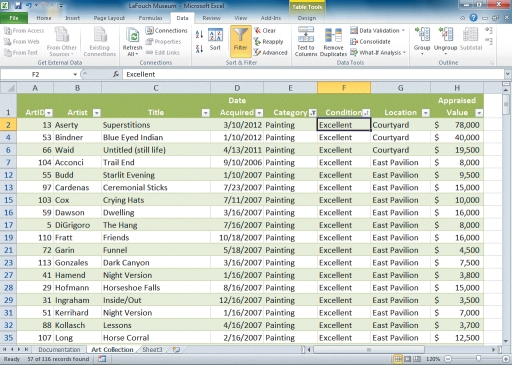Screen dimensions: 512x365
Task: Sort A to Z ascending icon
Action: pos(199,34)
